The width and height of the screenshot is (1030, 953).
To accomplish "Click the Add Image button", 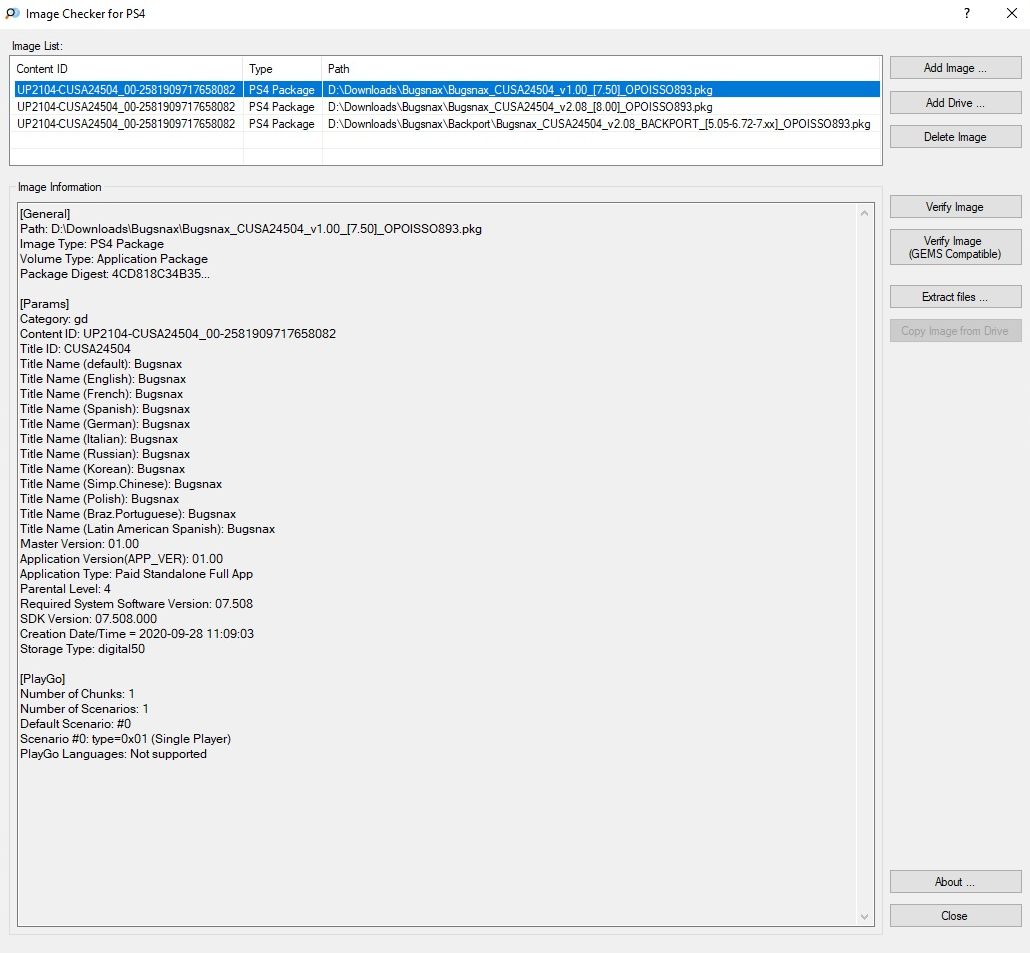I will (955, 68).
